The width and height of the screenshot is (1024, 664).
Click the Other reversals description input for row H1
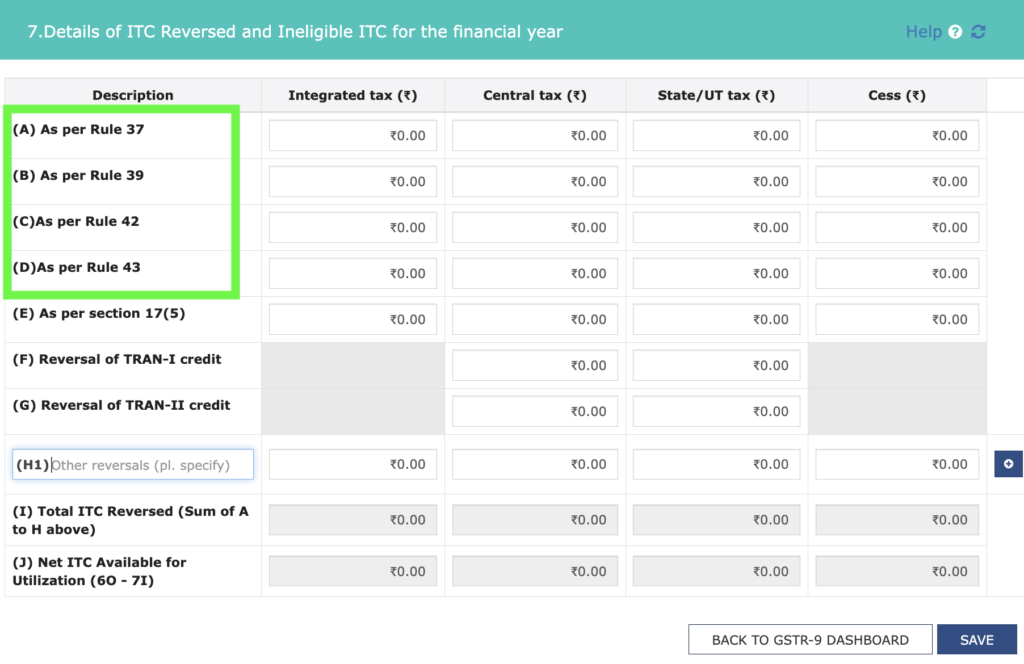(x=150, y=464)
